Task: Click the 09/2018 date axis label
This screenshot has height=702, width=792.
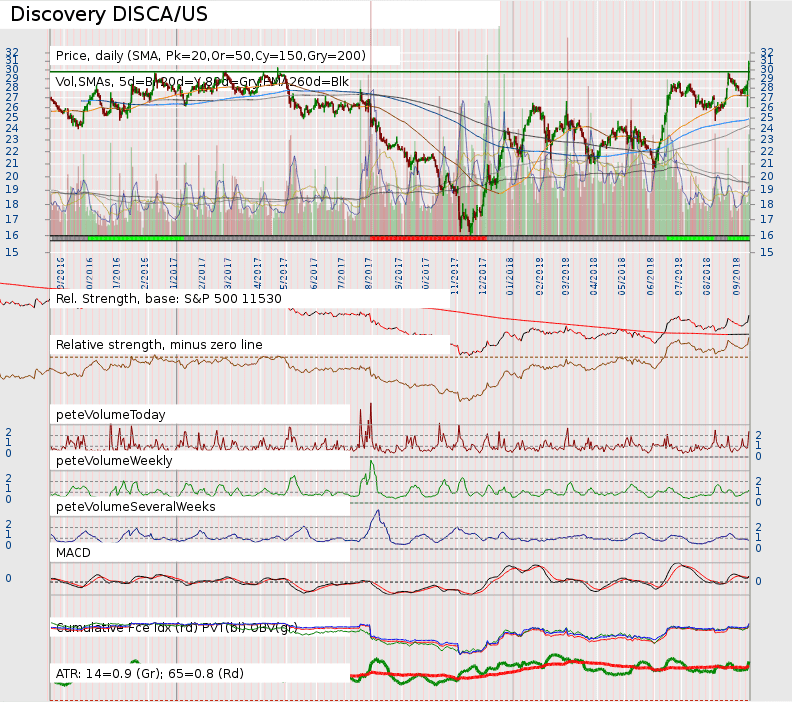Action: coord(736,276)
